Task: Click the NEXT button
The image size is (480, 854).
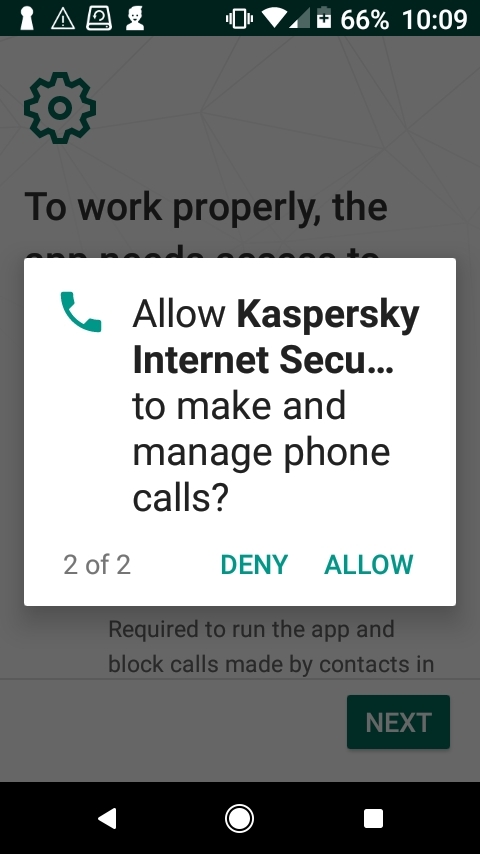Action: [398, 722]
